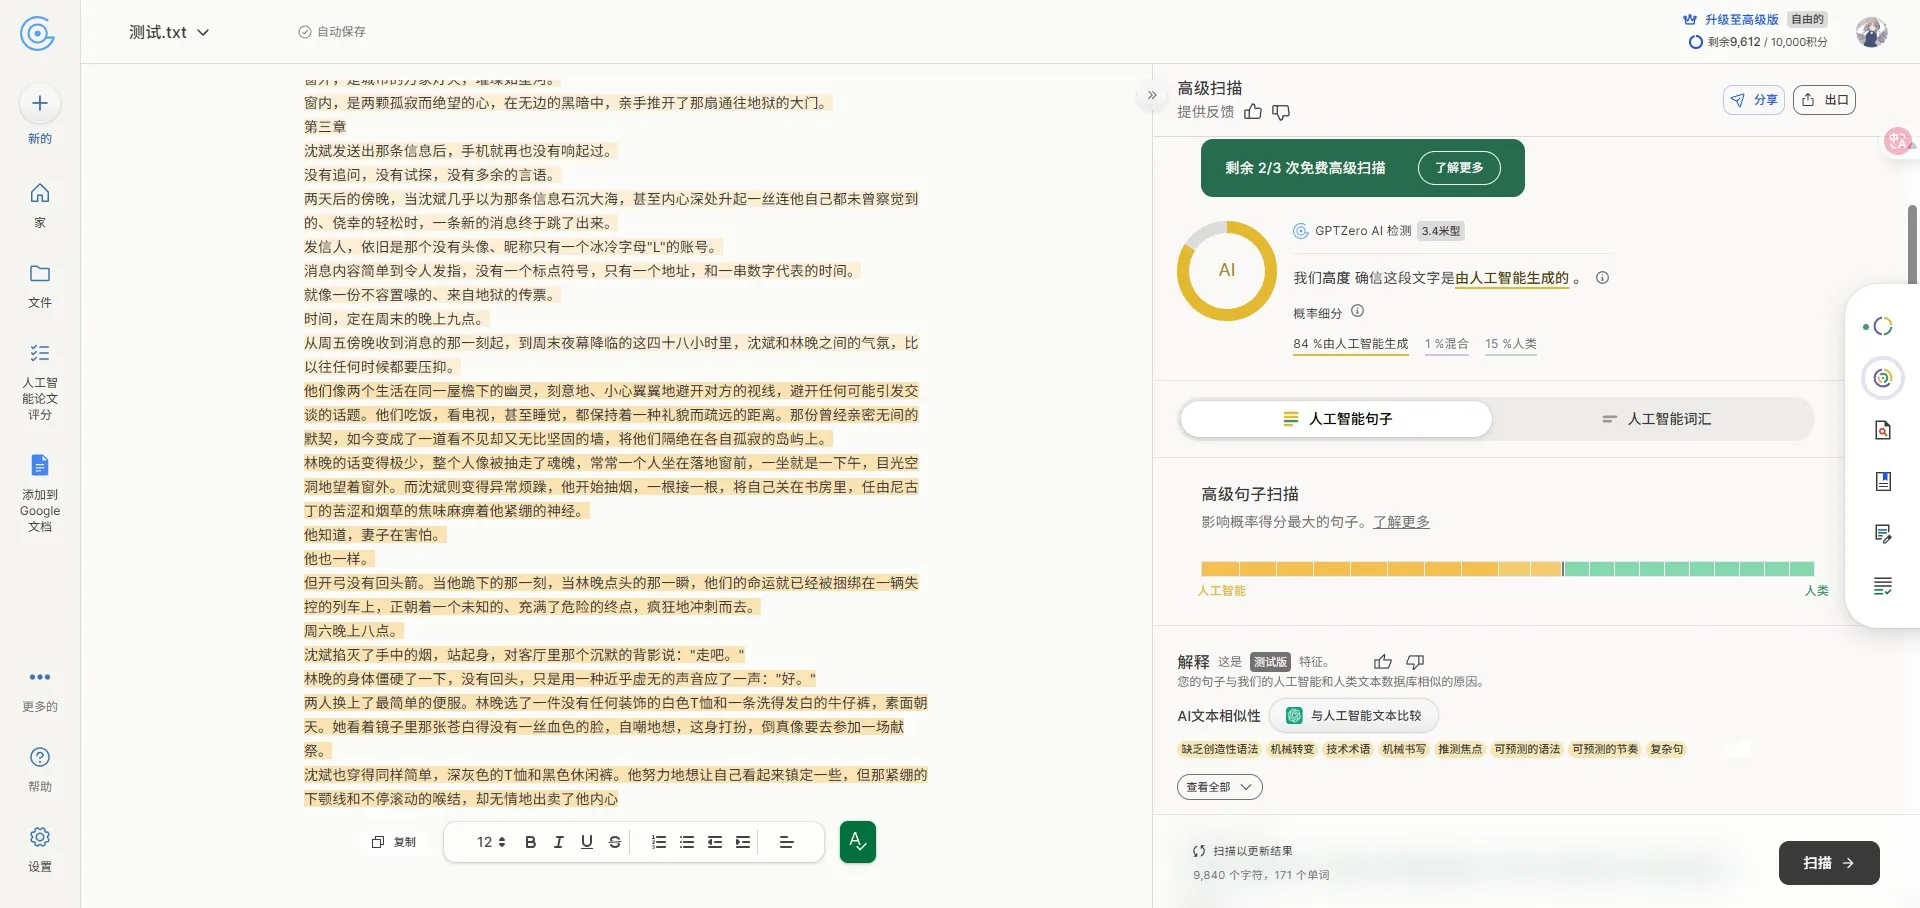Click the AI-to-human sentence probability bar
The image size is (1920, 908).
pyautogui.click(x=1507, y=569)
